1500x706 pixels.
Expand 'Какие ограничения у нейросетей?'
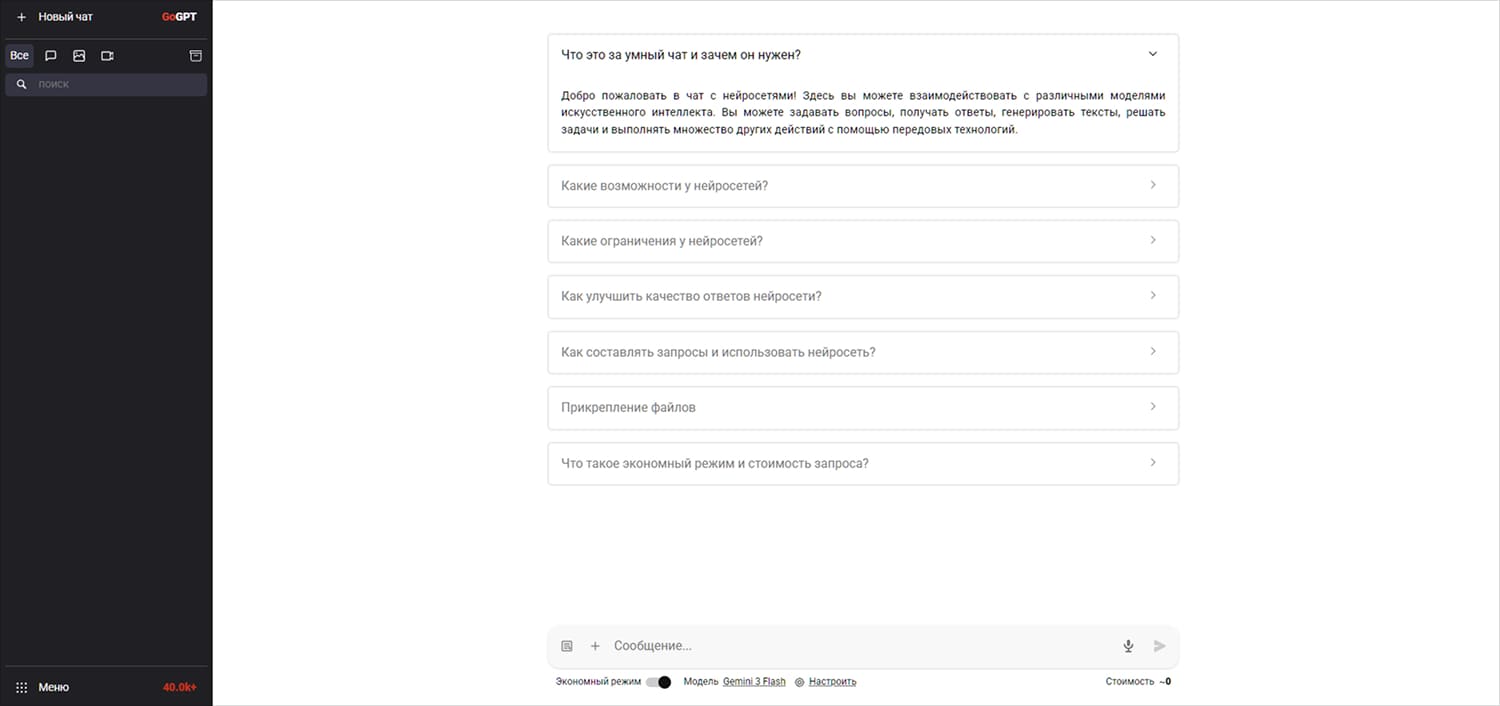863,241
